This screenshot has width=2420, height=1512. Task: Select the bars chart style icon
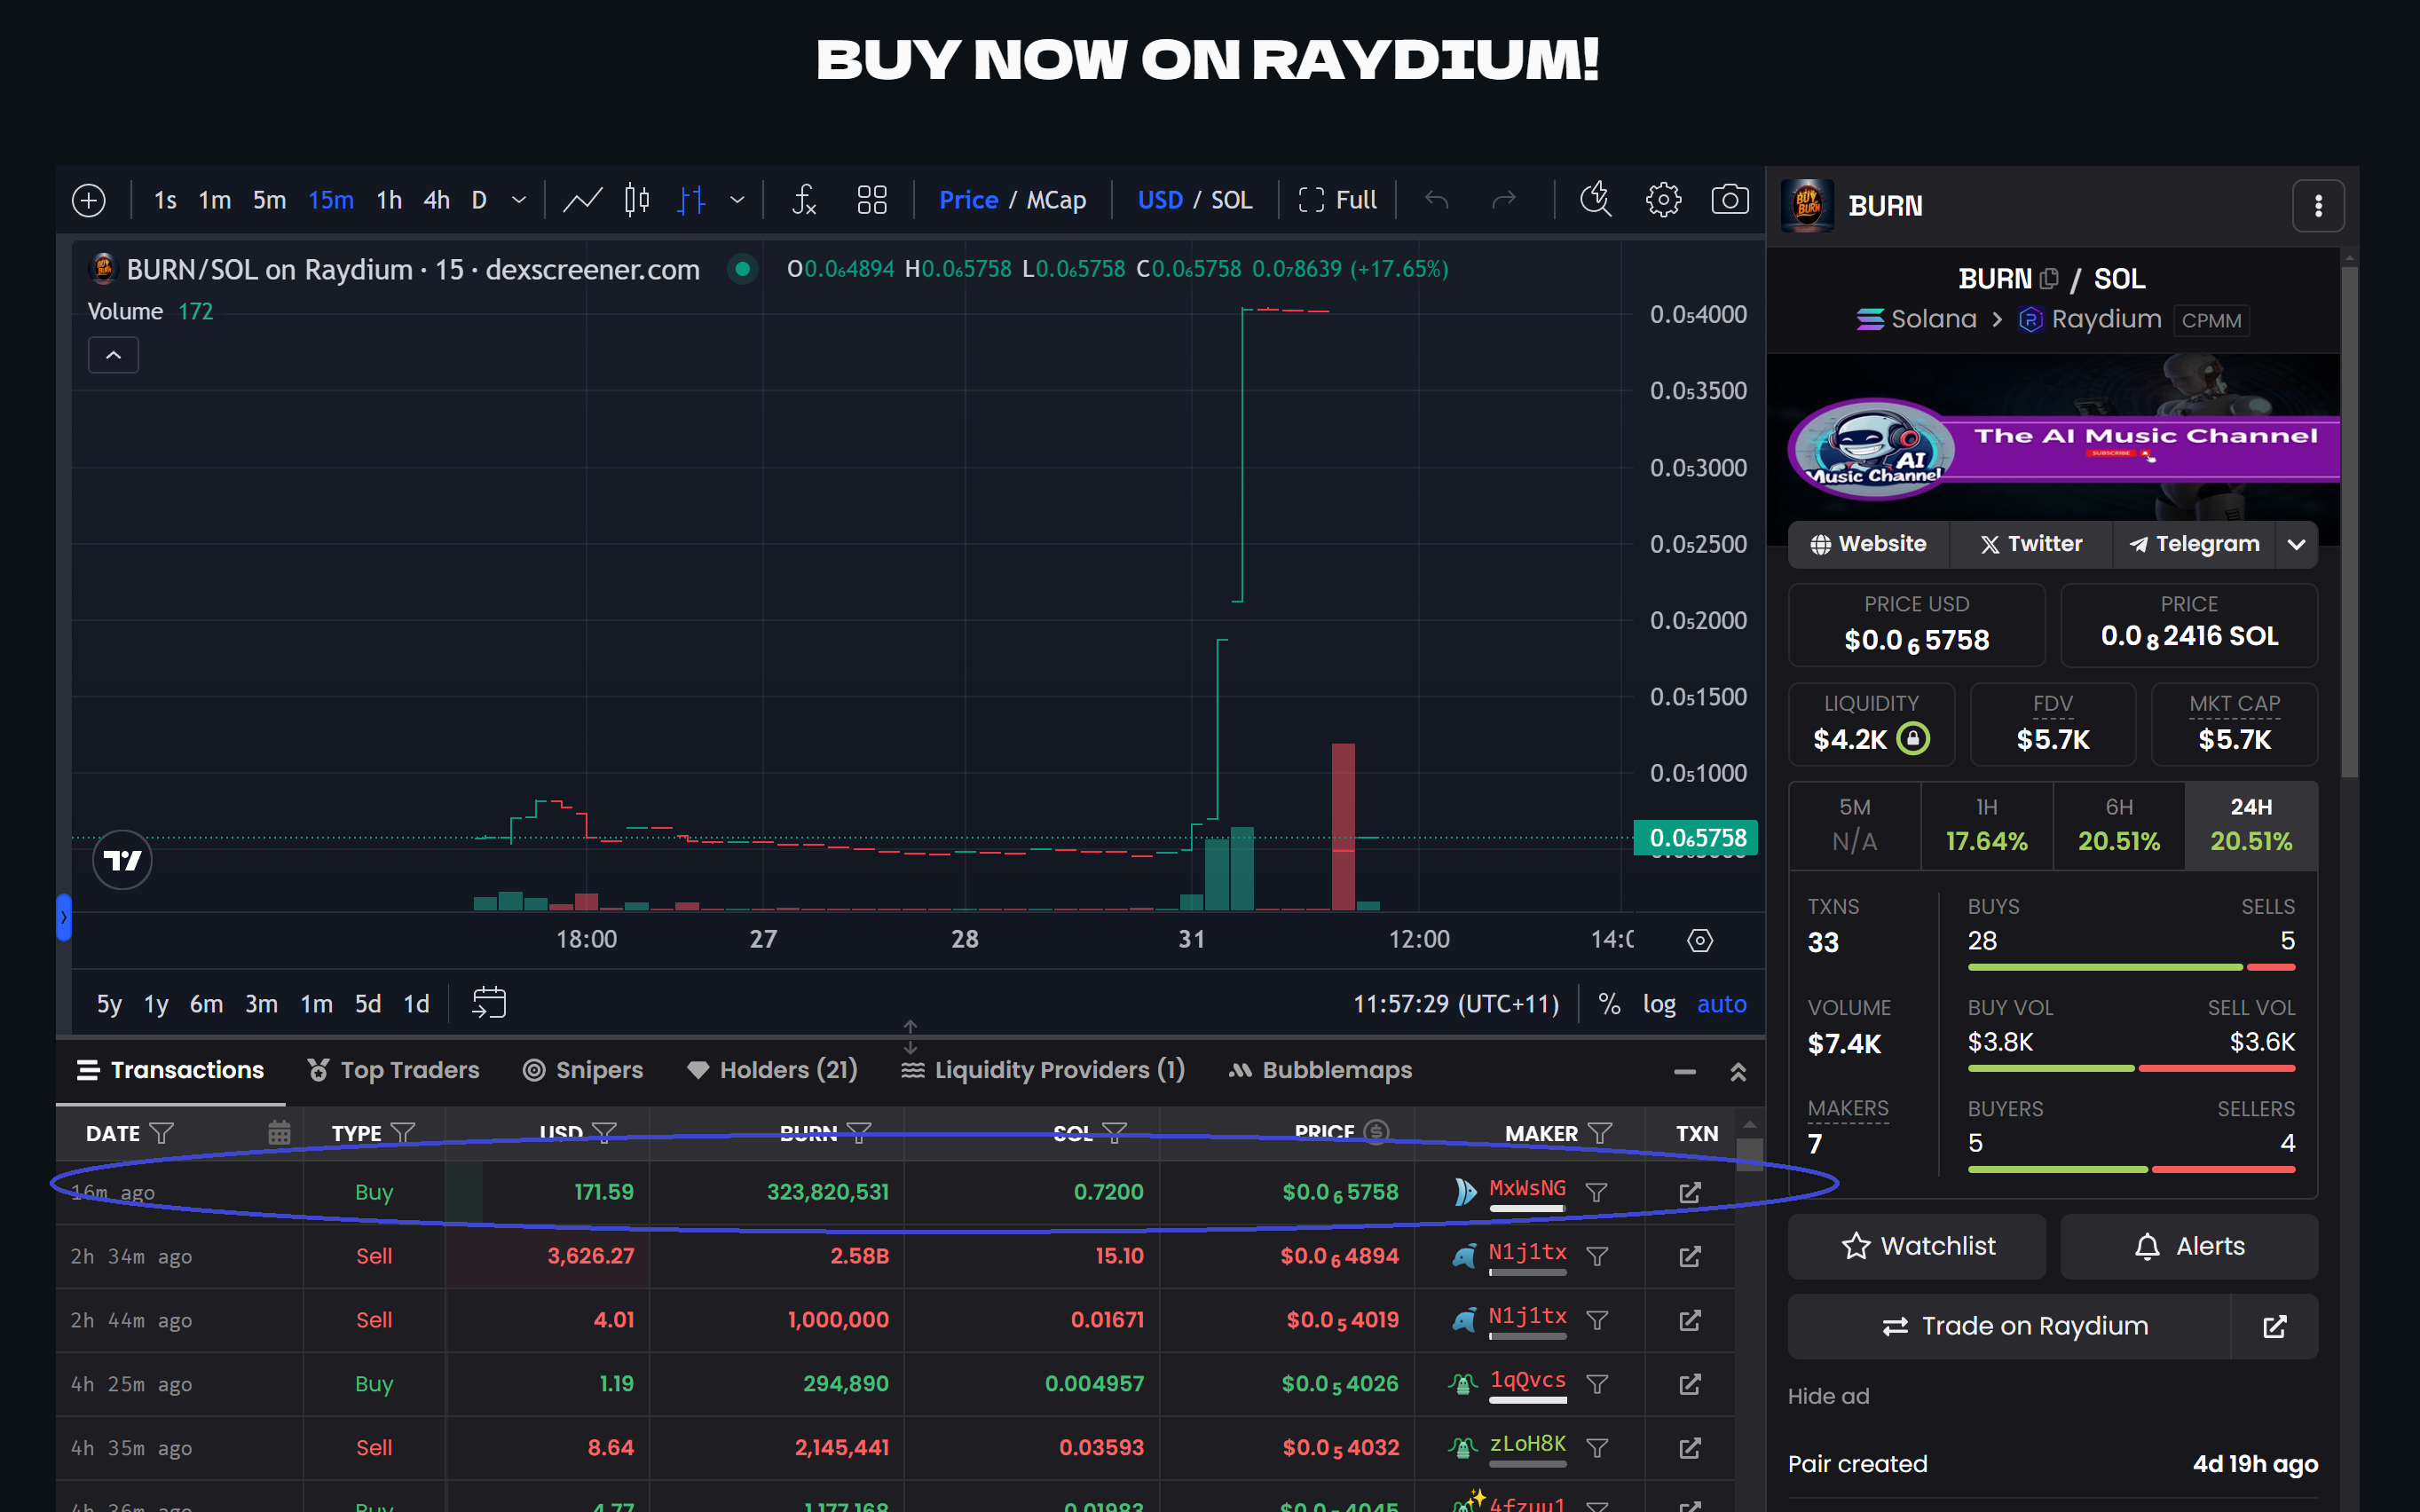pyautogui.click(x=691, y=200)
